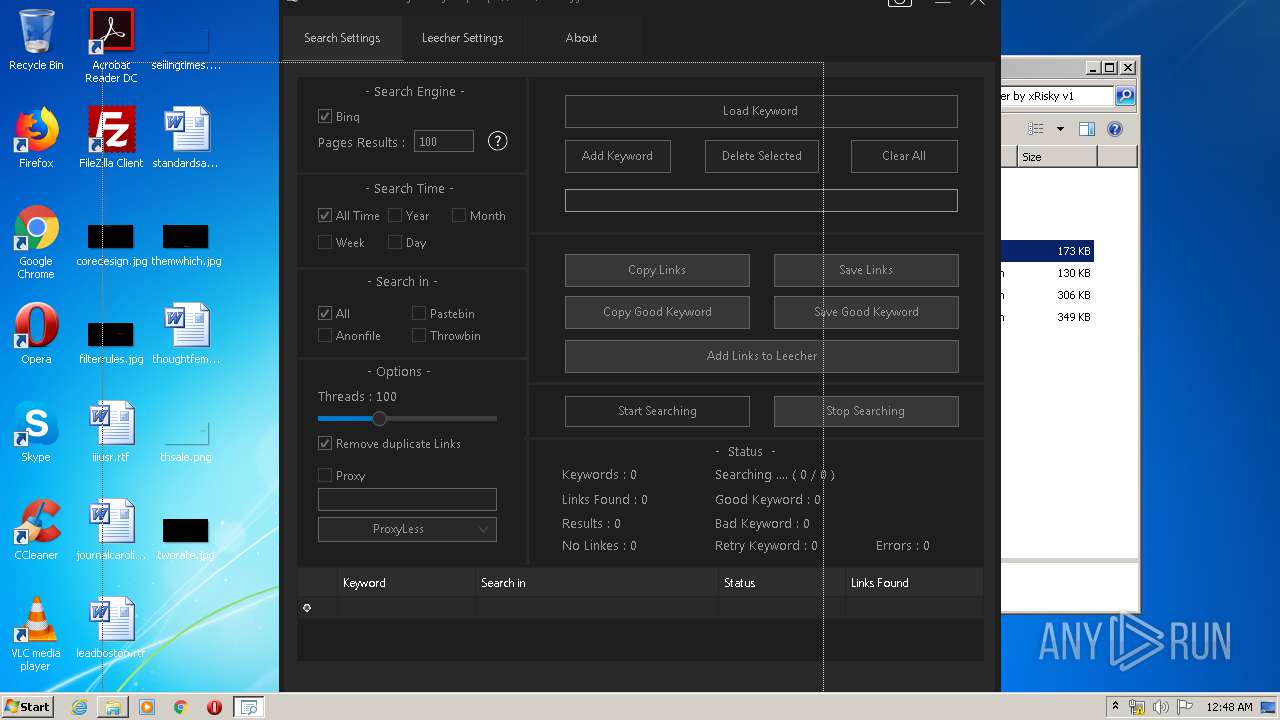
Task: Select themwhich.jpg file on desktop
Action: coord(186,246)
